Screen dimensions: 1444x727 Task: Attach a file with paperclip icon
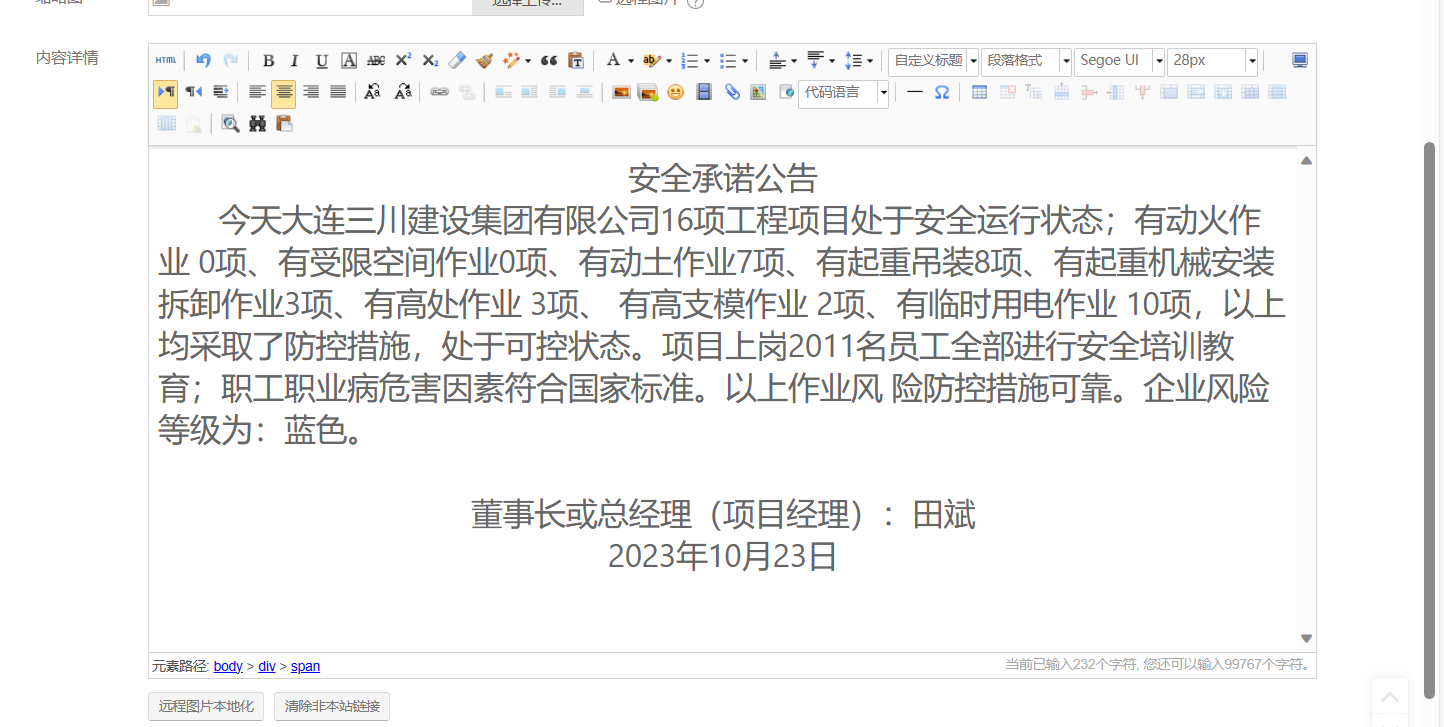point(732,93)
